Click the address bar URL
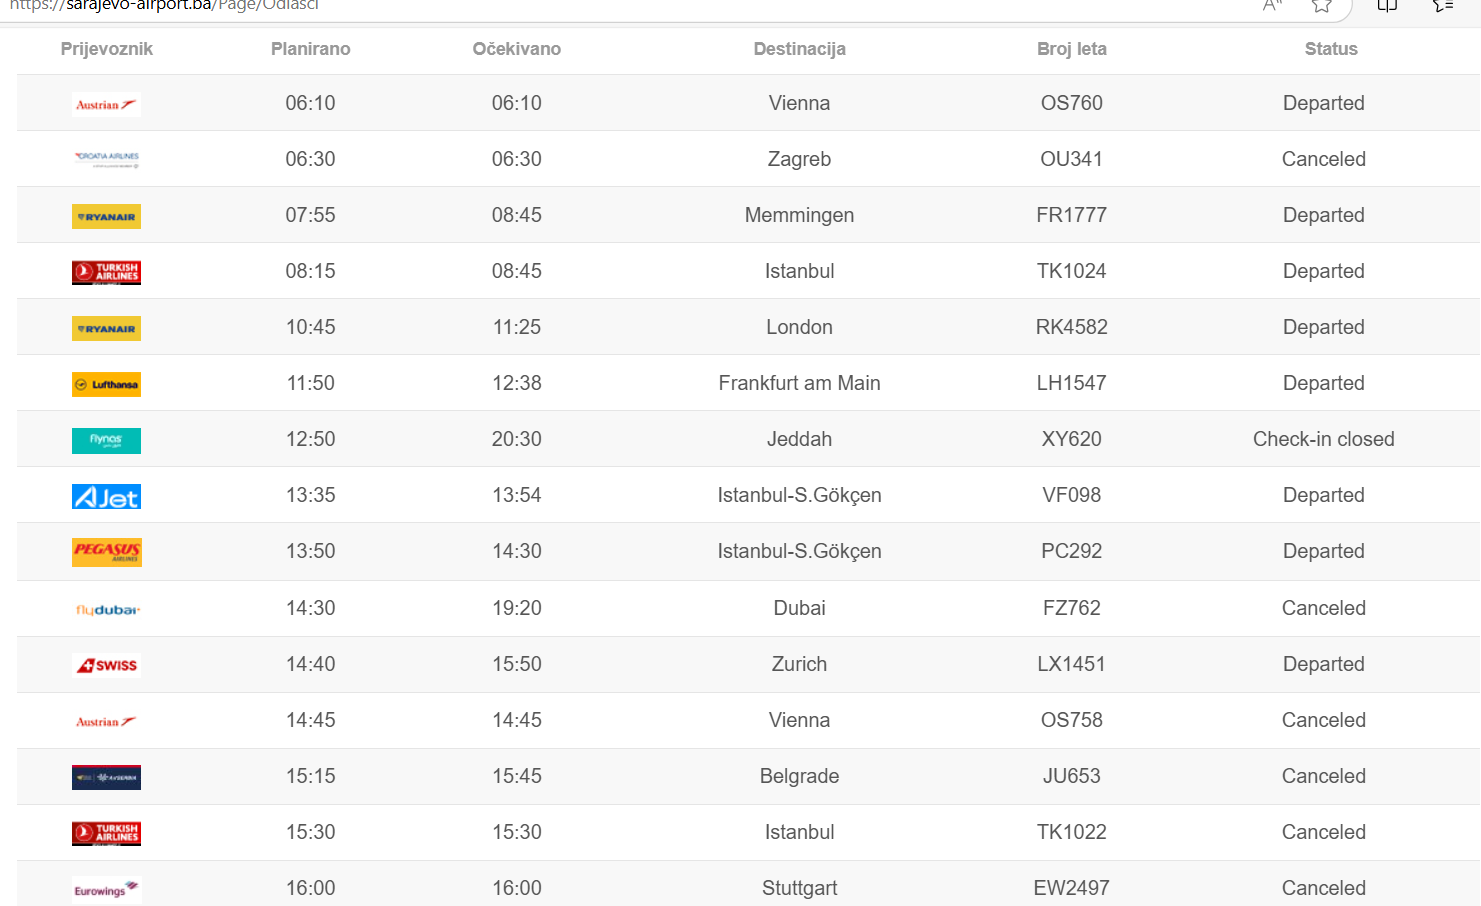 (x=164, y=5)
